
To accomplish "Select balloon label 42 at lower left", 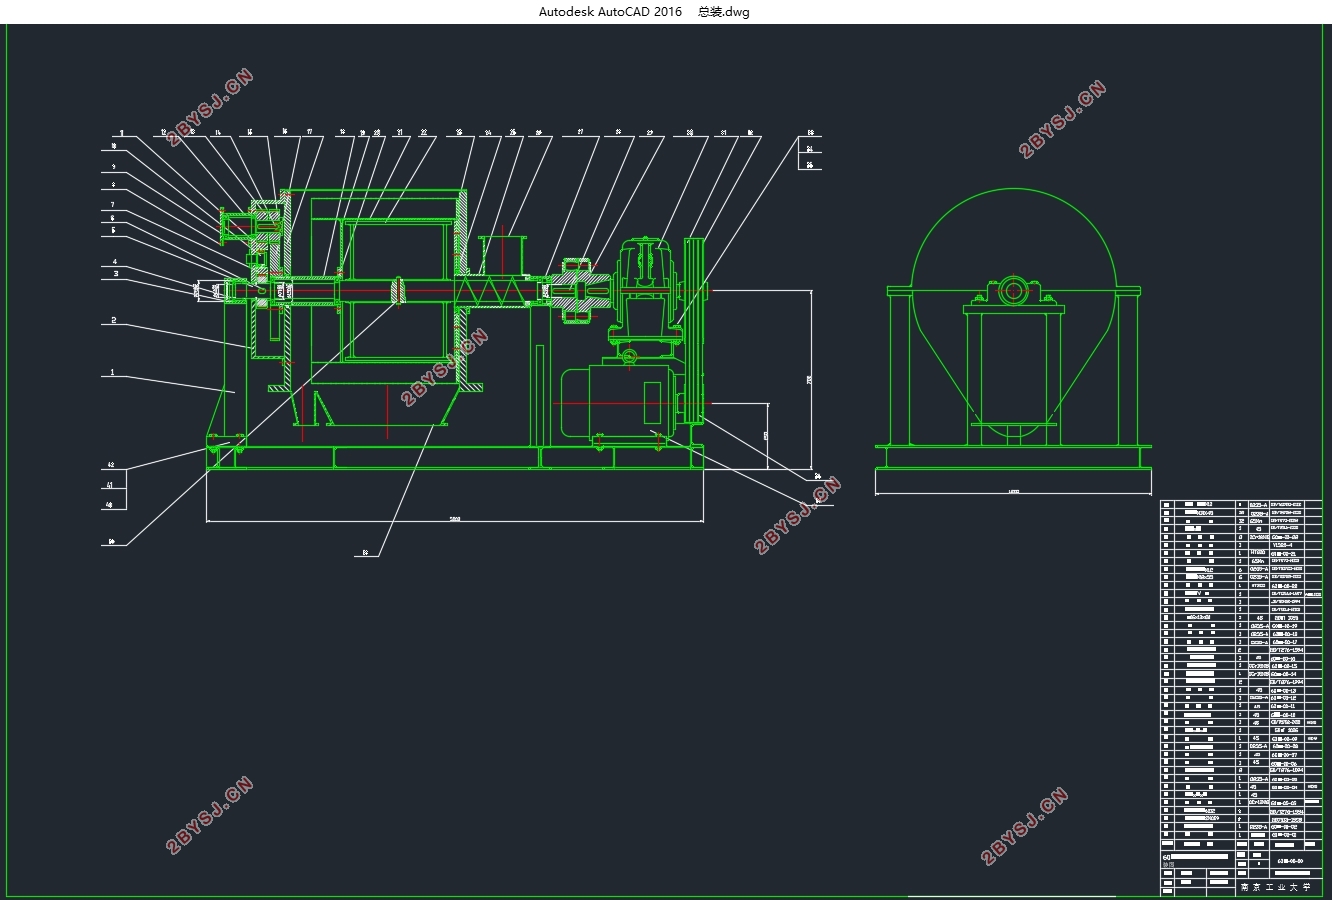I will (x=111, y=465).
